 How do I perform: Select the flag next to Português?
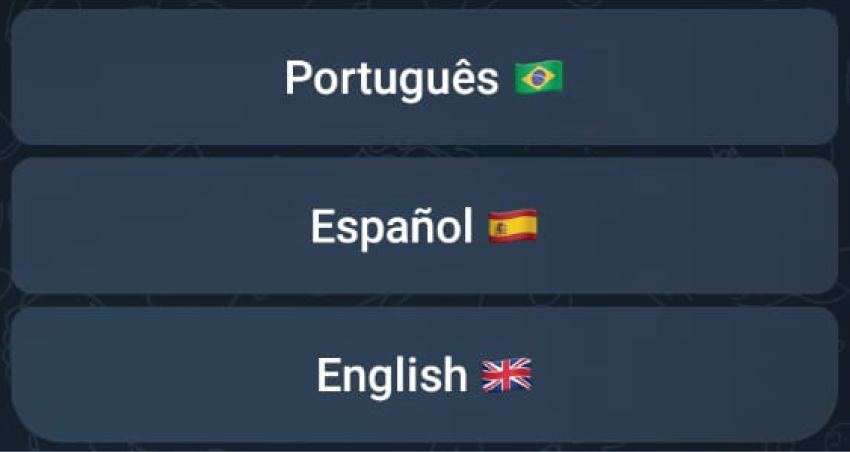click(x=539, y=77)
